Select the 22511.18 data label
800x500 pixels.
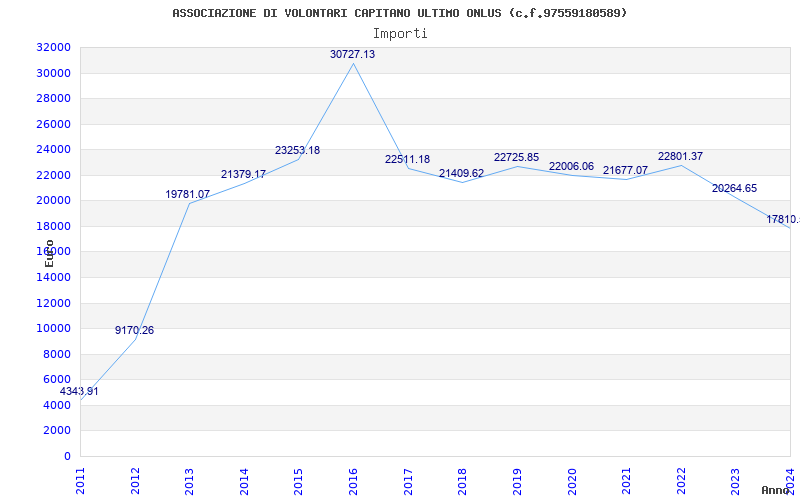407,159
